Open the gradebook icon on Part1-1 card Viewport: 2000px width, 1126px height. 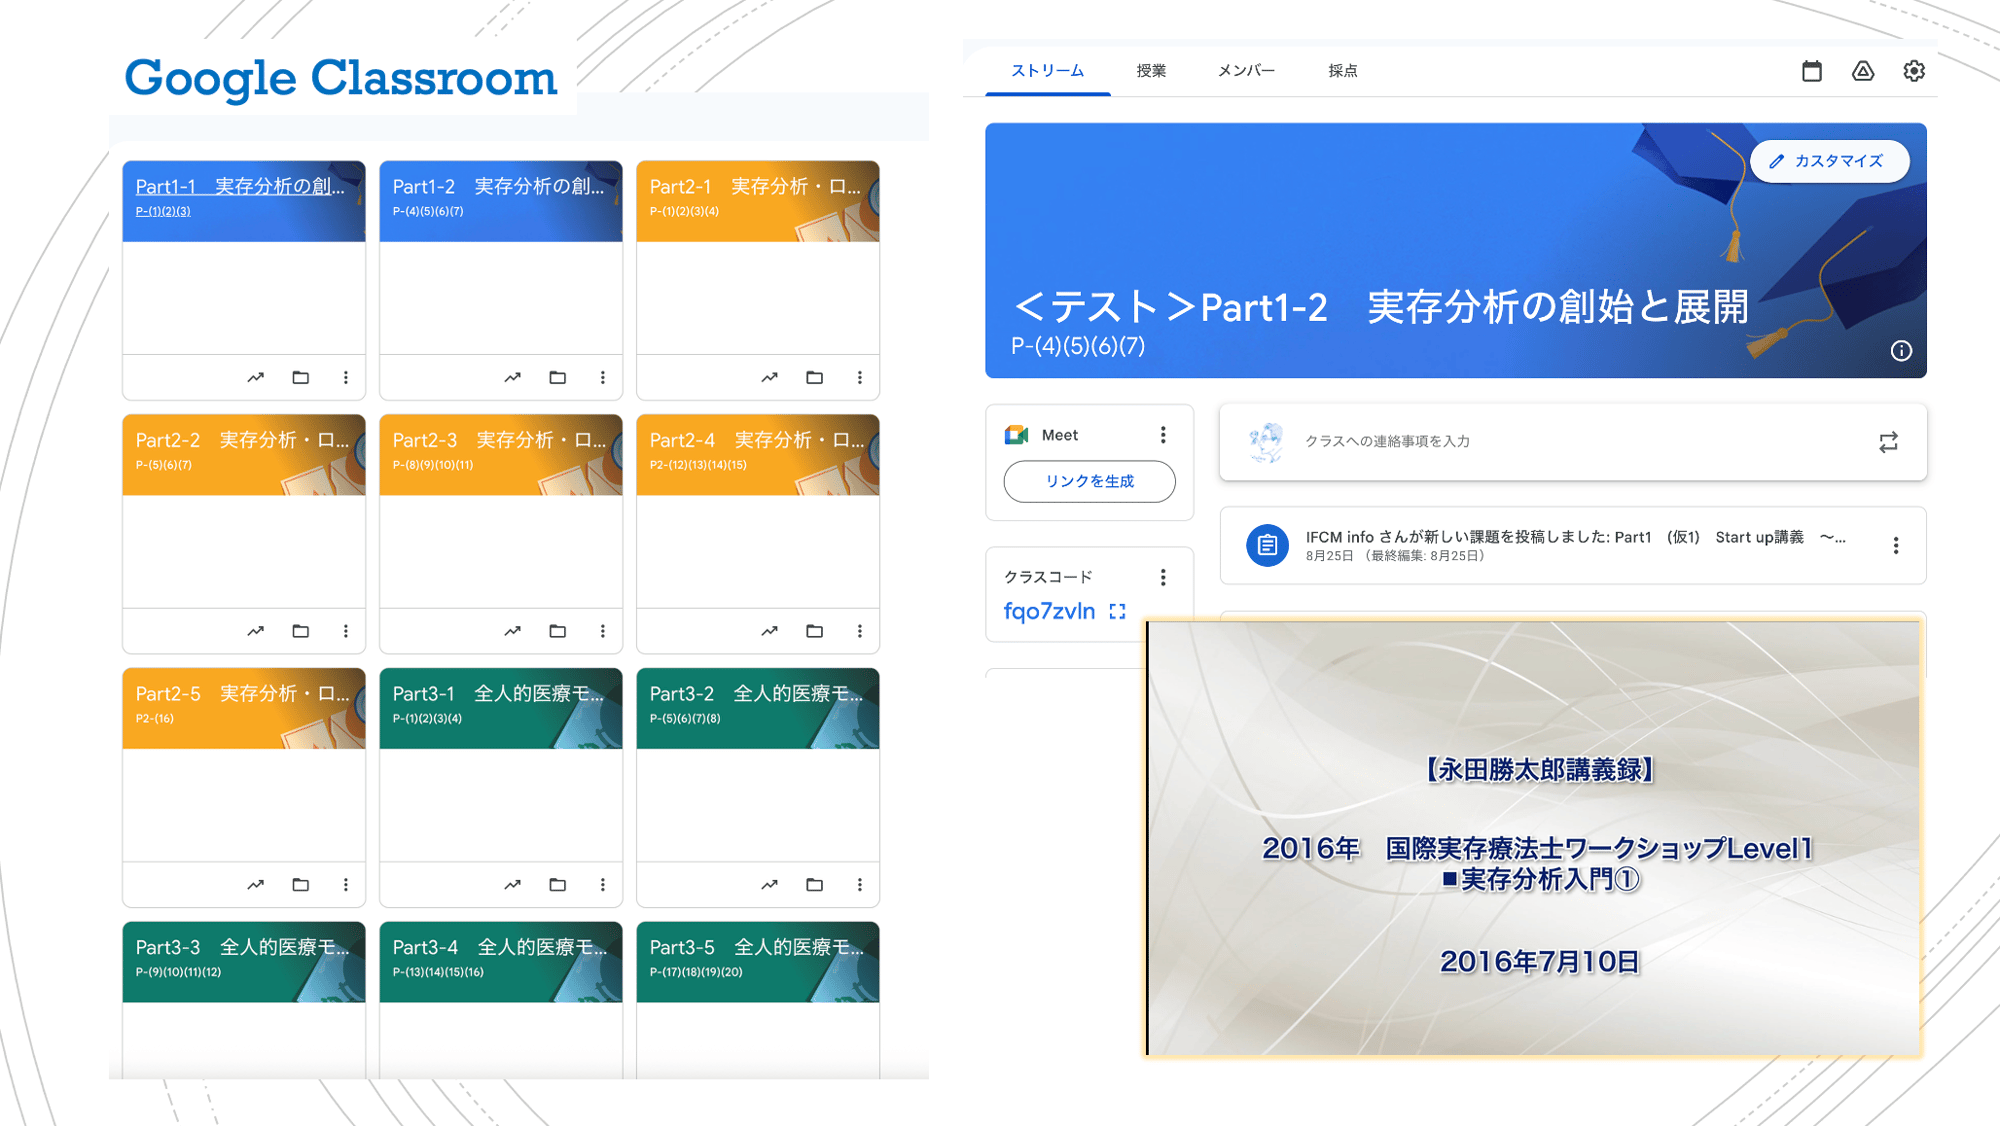pos(255,377)
